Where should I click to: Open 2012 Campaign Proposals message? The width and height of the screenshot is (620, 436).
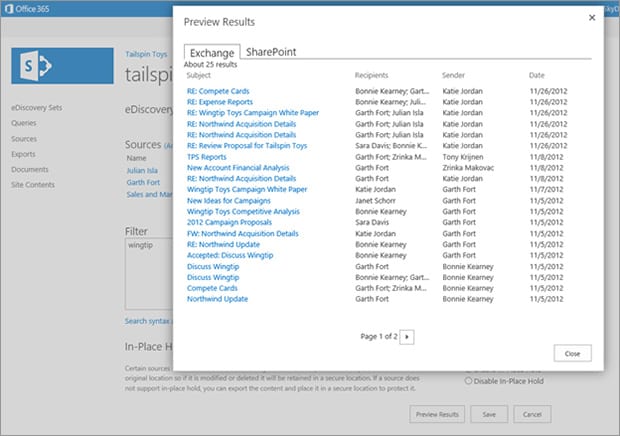229,222
